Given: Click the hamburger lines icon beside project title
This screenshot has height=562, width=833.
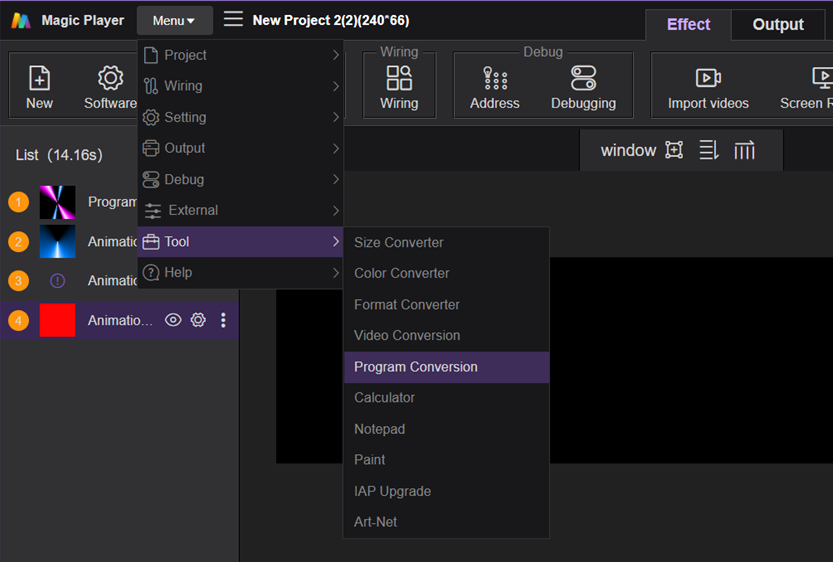Looking at the screenshot, I should coord(233,20).
